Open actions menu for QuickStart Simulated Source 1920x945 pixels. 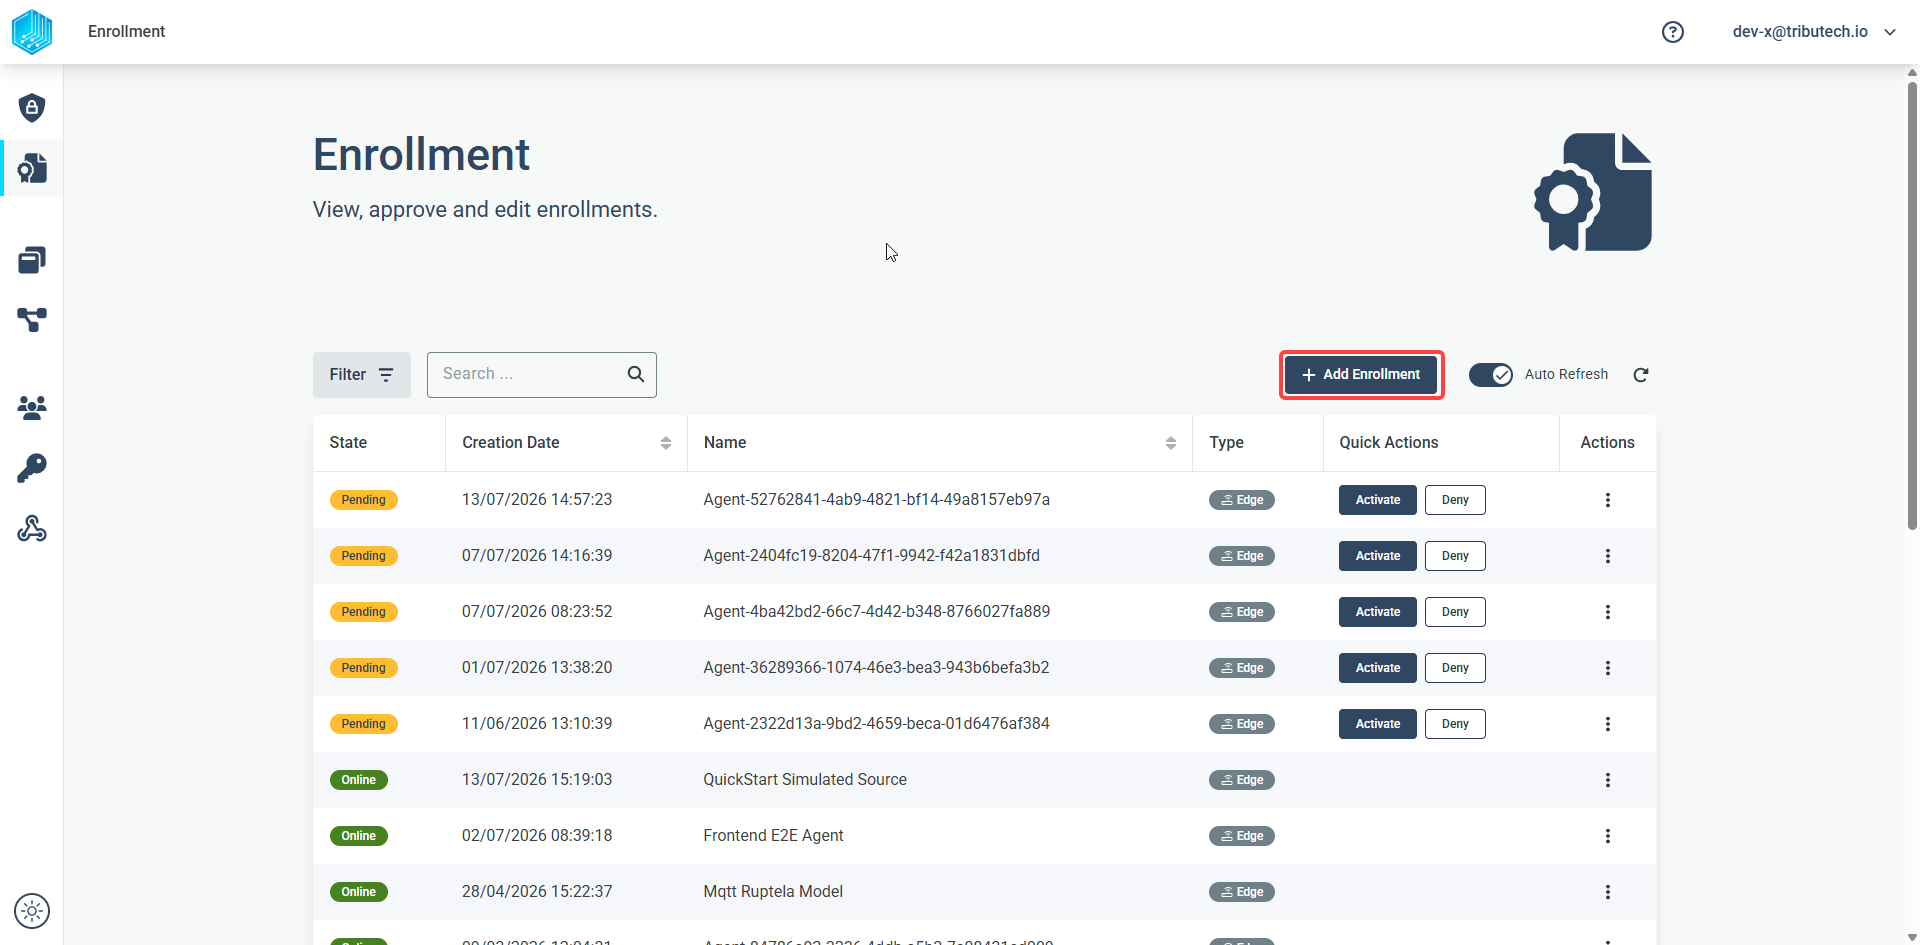point(1608,780)
